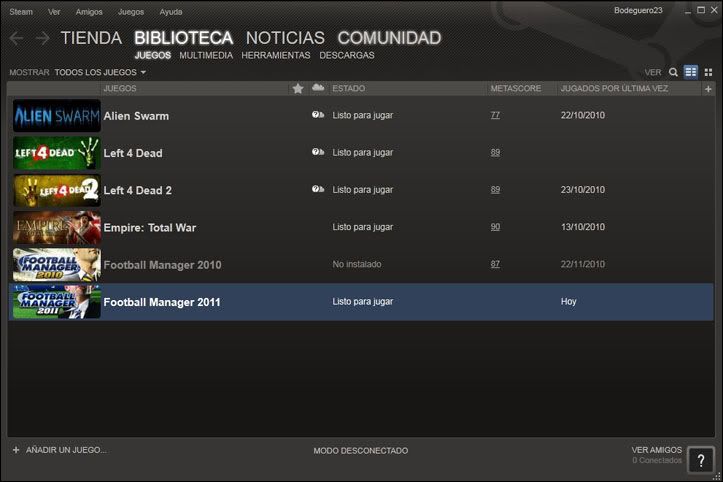Go back with the left arrow

coord(16,38)
